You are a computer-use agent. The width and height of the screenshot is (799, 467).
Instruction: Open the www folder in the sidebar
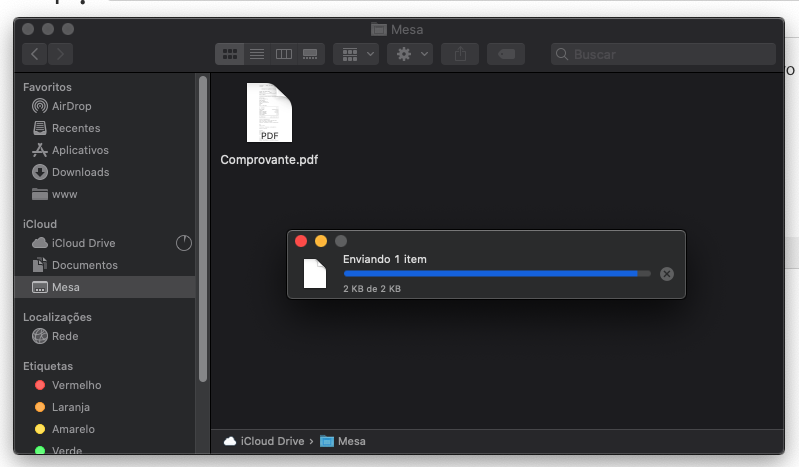pos(104,194)
